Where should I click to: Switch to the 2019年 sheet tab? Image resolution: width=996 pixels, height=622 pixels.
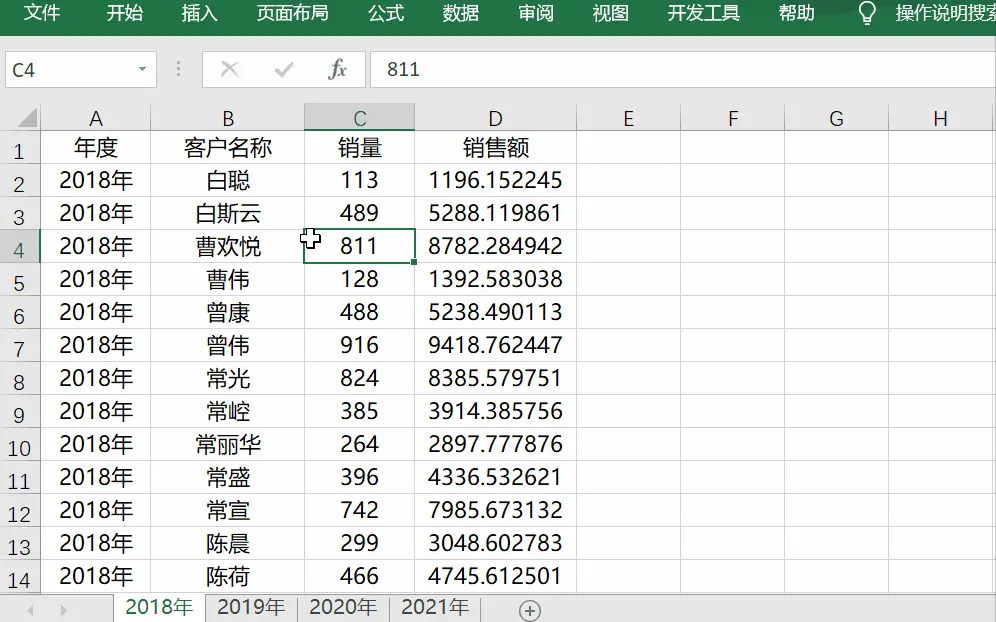[x=251, y=607]
